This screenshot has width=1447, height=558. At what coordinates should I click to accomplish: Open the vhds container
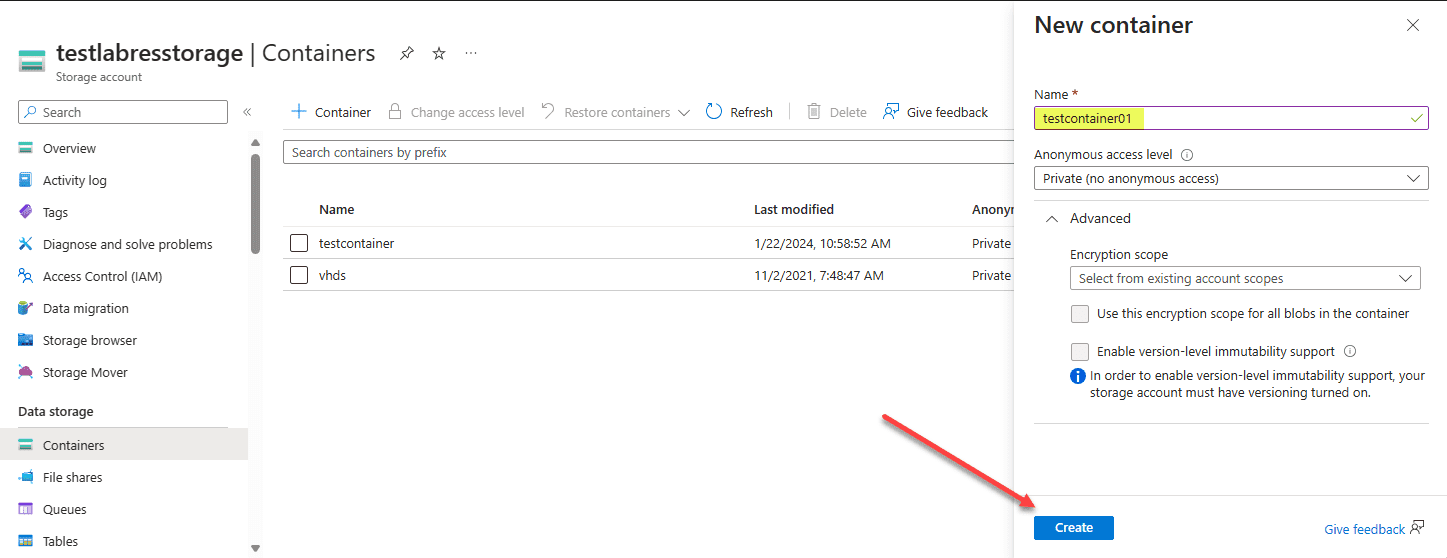point(333,275)
